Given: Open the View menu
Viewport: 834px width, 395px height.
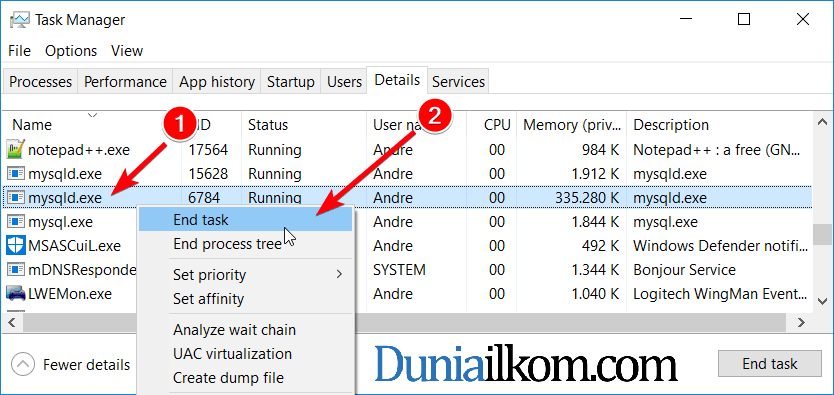Looking at the screenshot, I should pyautogui.click(x=127, y=51).
